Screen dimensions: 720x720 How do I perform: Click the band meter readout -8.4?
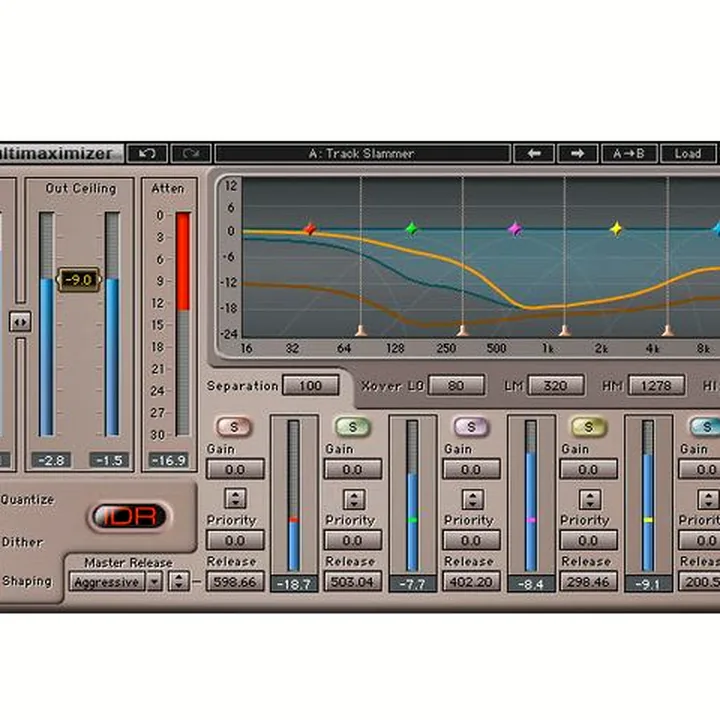pos(531,584)
